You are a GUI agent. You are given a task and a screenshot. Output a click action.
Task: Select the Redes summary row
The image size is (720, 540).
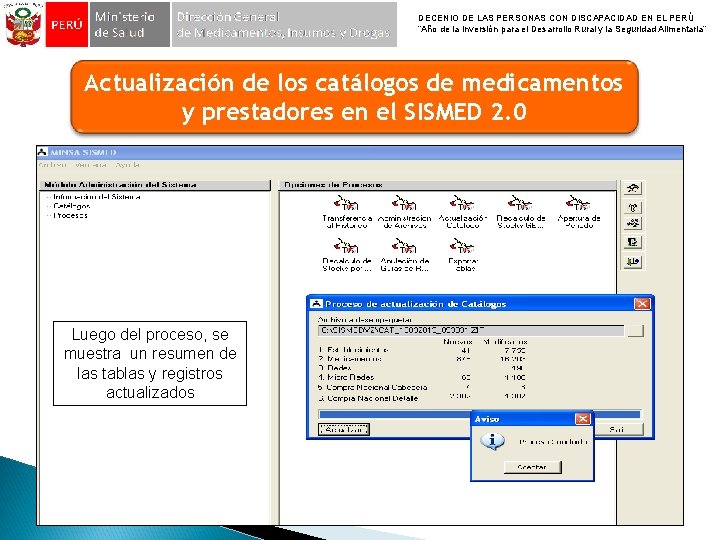coord(422,368)
